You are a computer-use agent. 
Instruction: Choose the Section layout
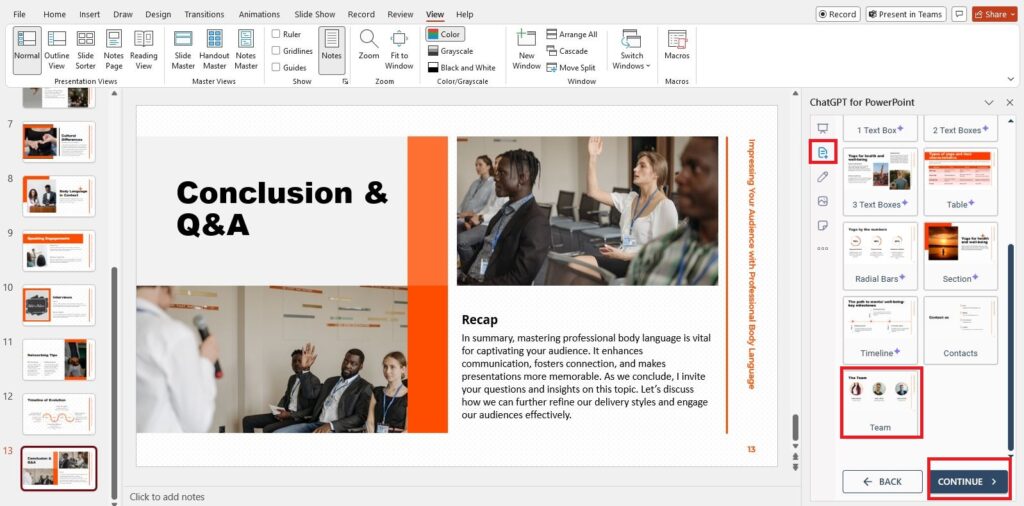960,256
